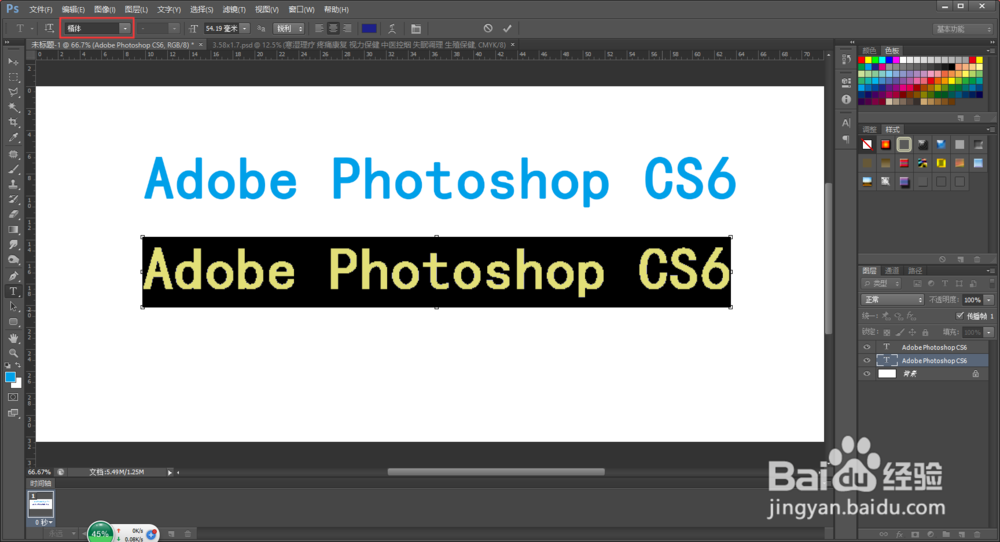The height and width of the screenshot is (542, 1000).
Task: Select the Hand tool
Action: coord(13,338)
